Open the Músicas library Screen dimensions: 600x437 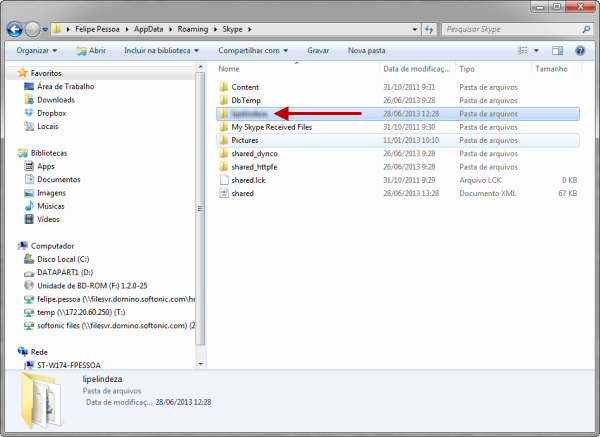click(51, 206)
